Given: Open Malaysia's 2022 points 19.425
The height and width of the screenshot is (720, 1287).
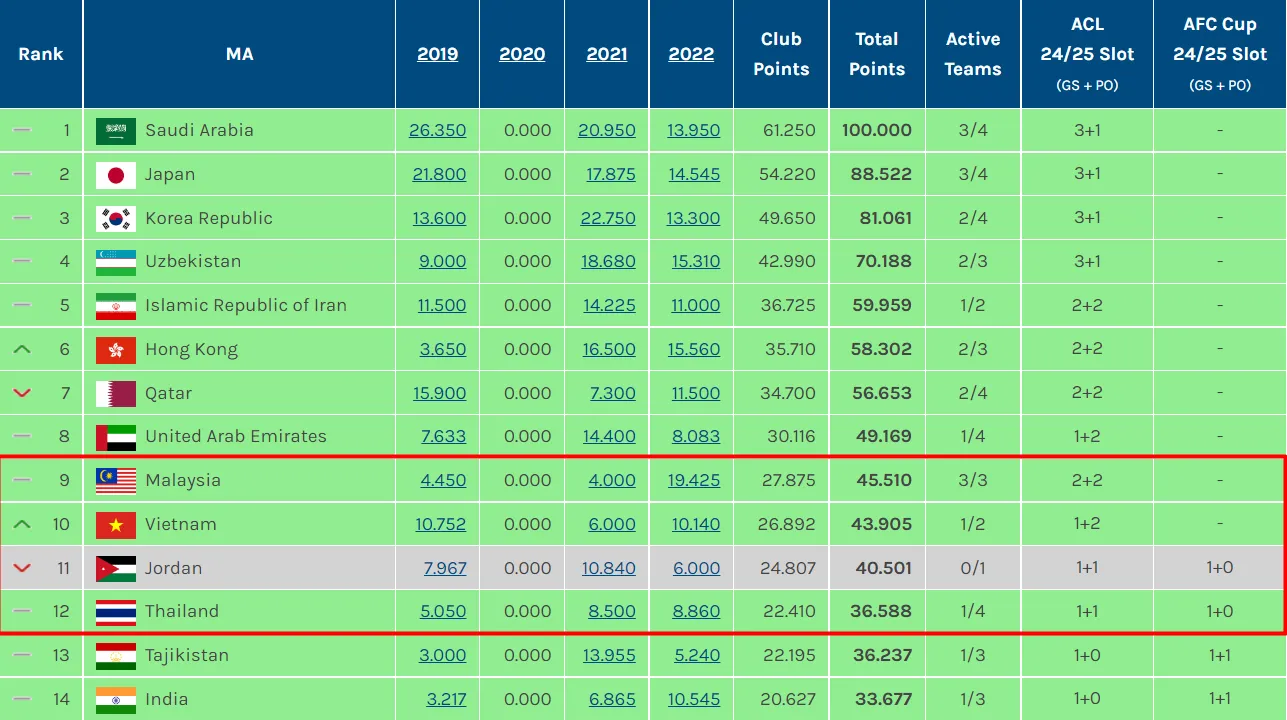Looking at the screenshot, I should [x=693, y=480].
